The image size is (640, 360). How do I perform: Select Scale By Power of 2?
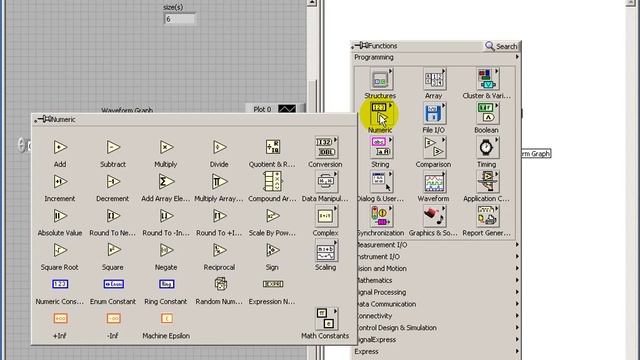click(272, 216)
